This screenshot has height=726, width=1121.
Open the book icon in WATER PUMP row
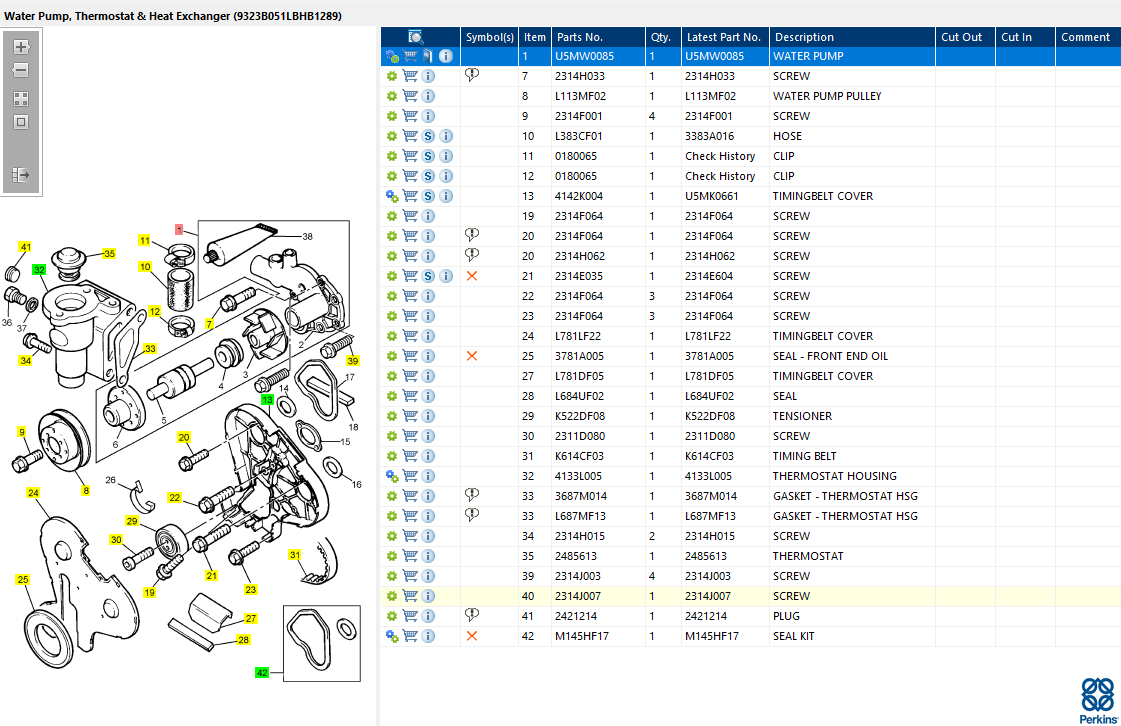[428, 56]
